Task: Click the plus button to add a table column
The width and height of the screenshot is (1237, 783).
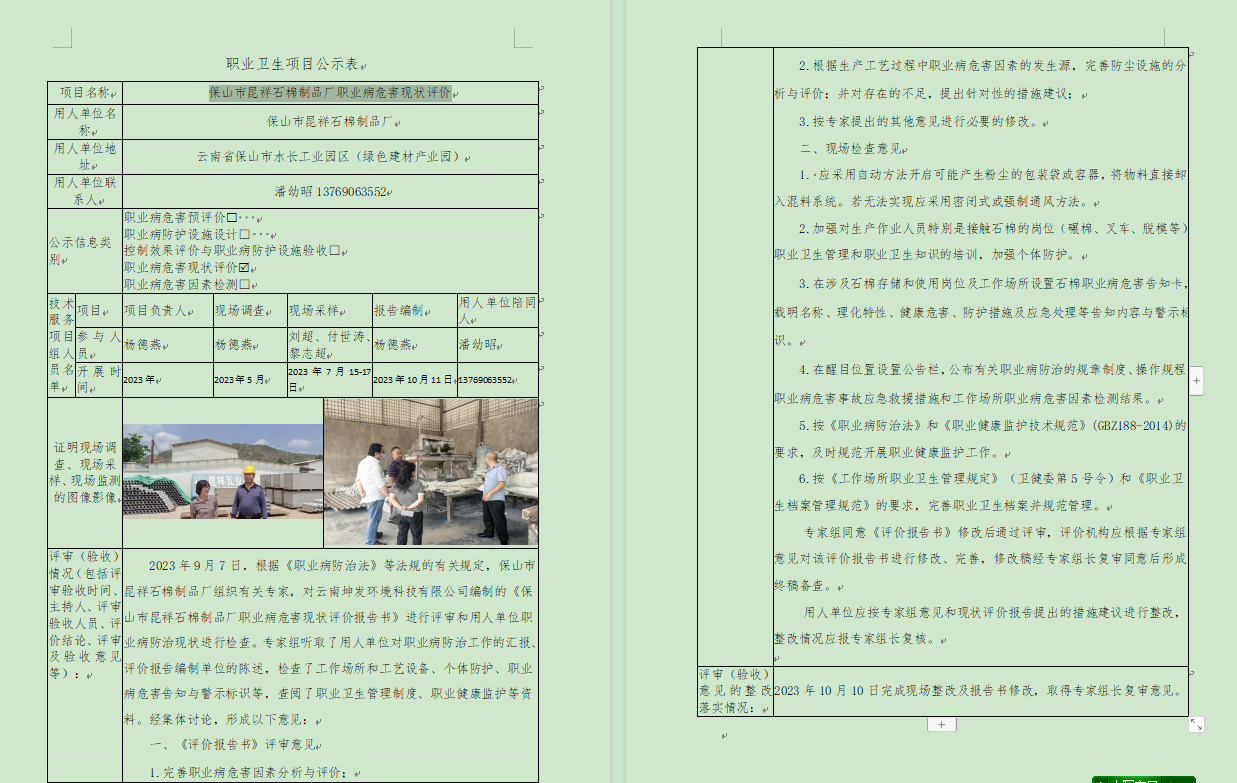Action: [1197, 380]
